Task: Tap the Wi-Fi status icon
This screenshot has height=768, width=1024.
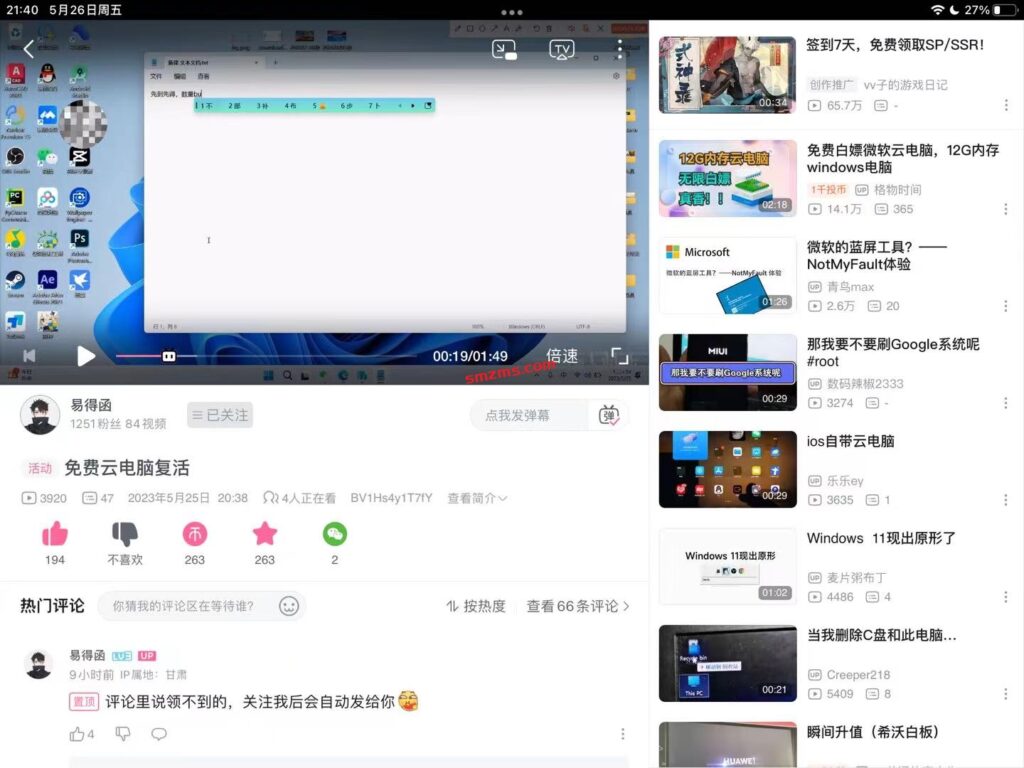Action: click(x=937, y=10)
